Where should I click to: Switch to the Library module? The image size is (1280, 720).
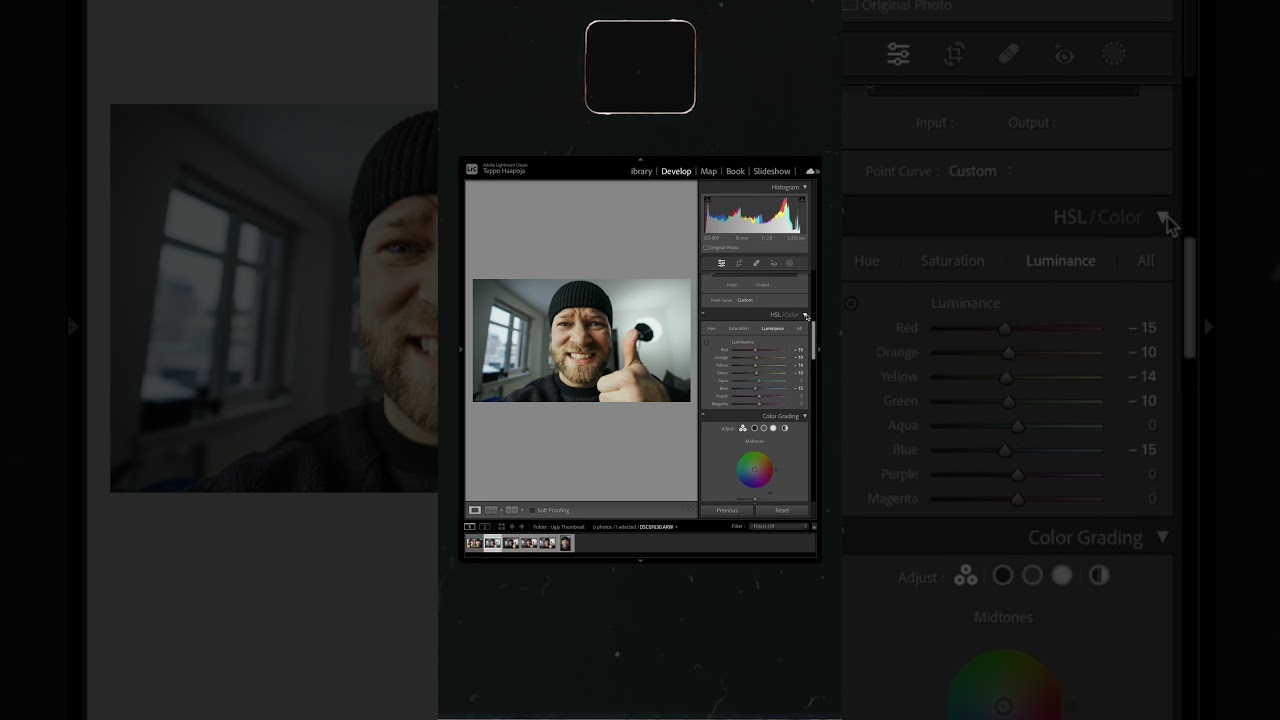(x=641, y=171)
